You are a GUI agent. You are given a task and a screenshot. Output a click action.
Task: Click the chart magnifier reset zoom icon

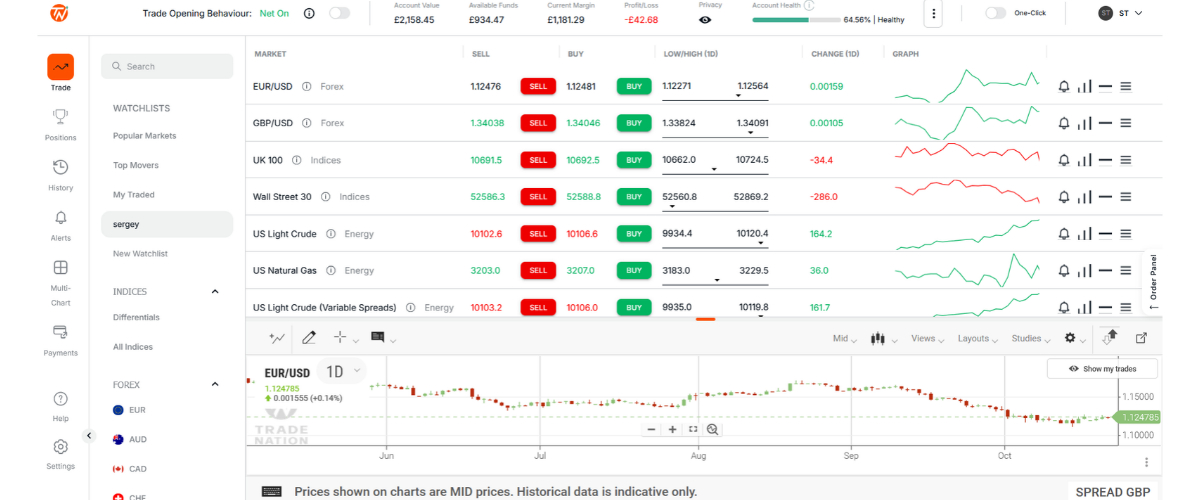tap(713, 429)
